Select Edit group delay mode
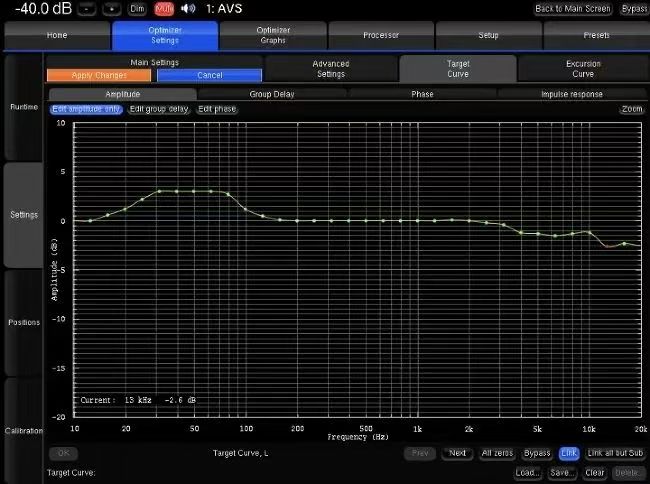The image size is (650, 484). [159, 109]
